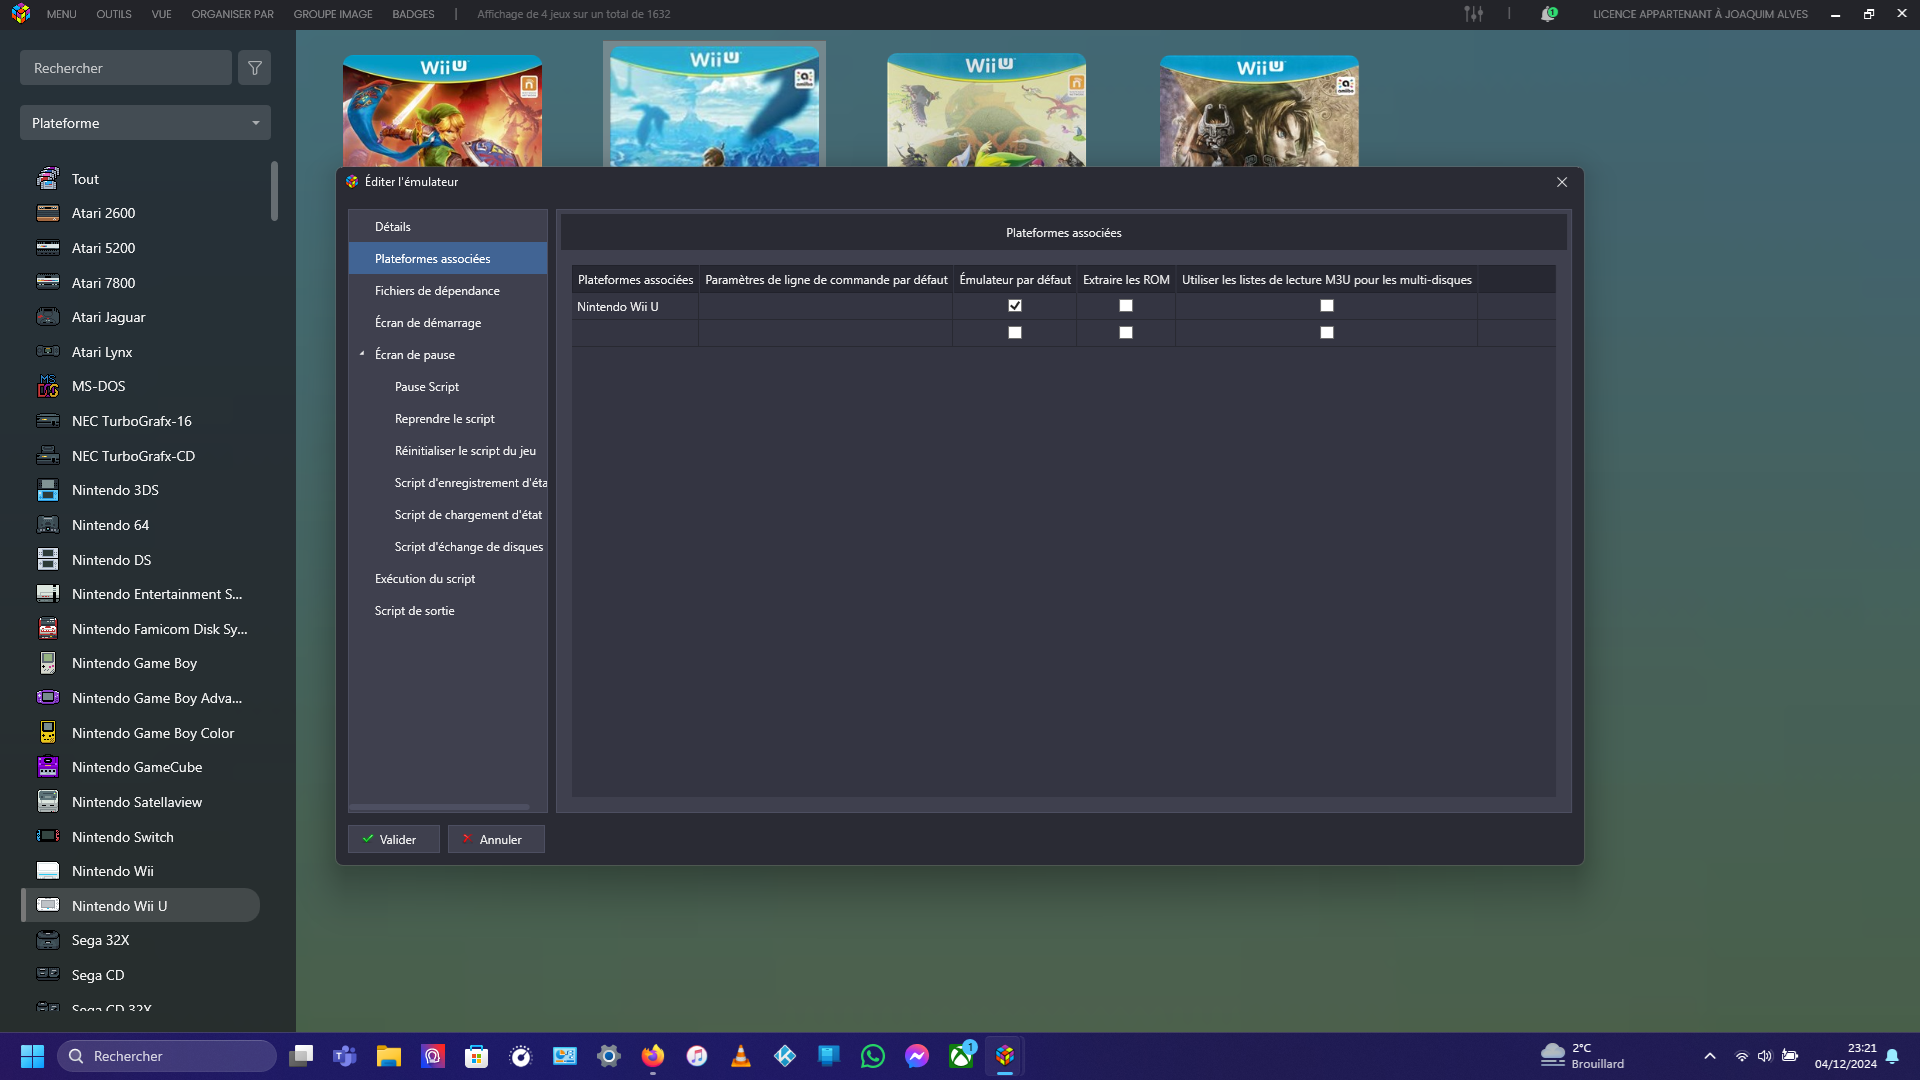This screenshot has width=1920, height=1080.
Task: Check Extraire les ROM box in empty row
Action: (x=1126, y=333)
